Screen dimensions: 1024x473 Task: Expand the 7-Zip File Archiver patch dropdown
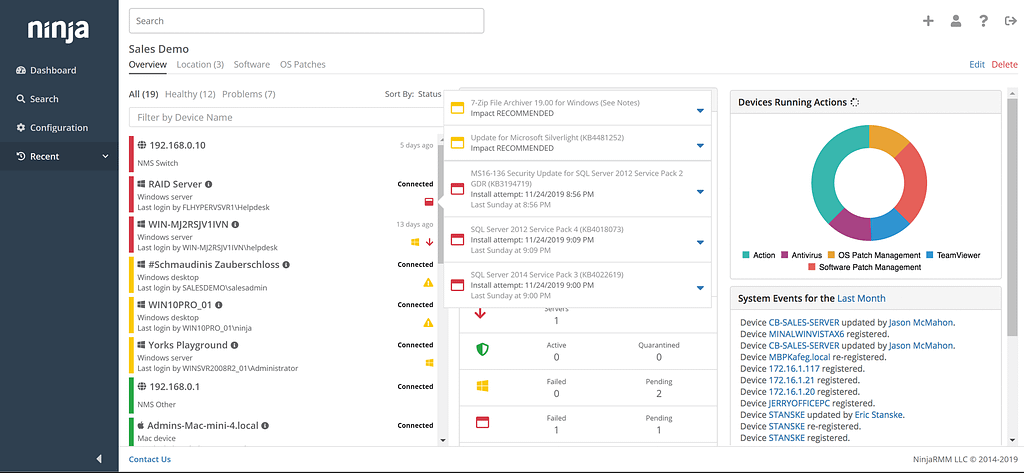700,111
